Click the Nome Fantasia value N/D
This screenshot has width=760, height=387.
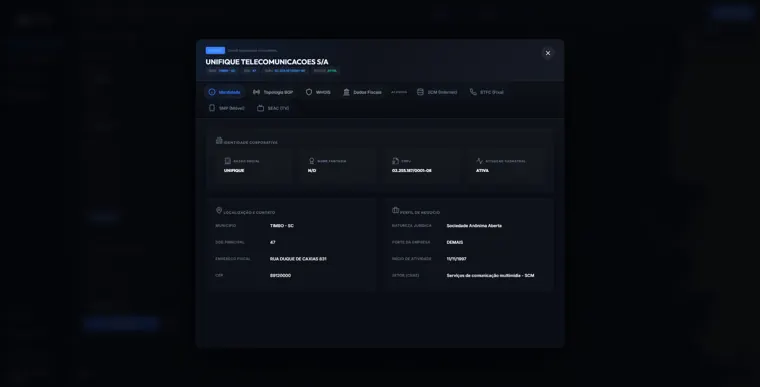(312, 171)
